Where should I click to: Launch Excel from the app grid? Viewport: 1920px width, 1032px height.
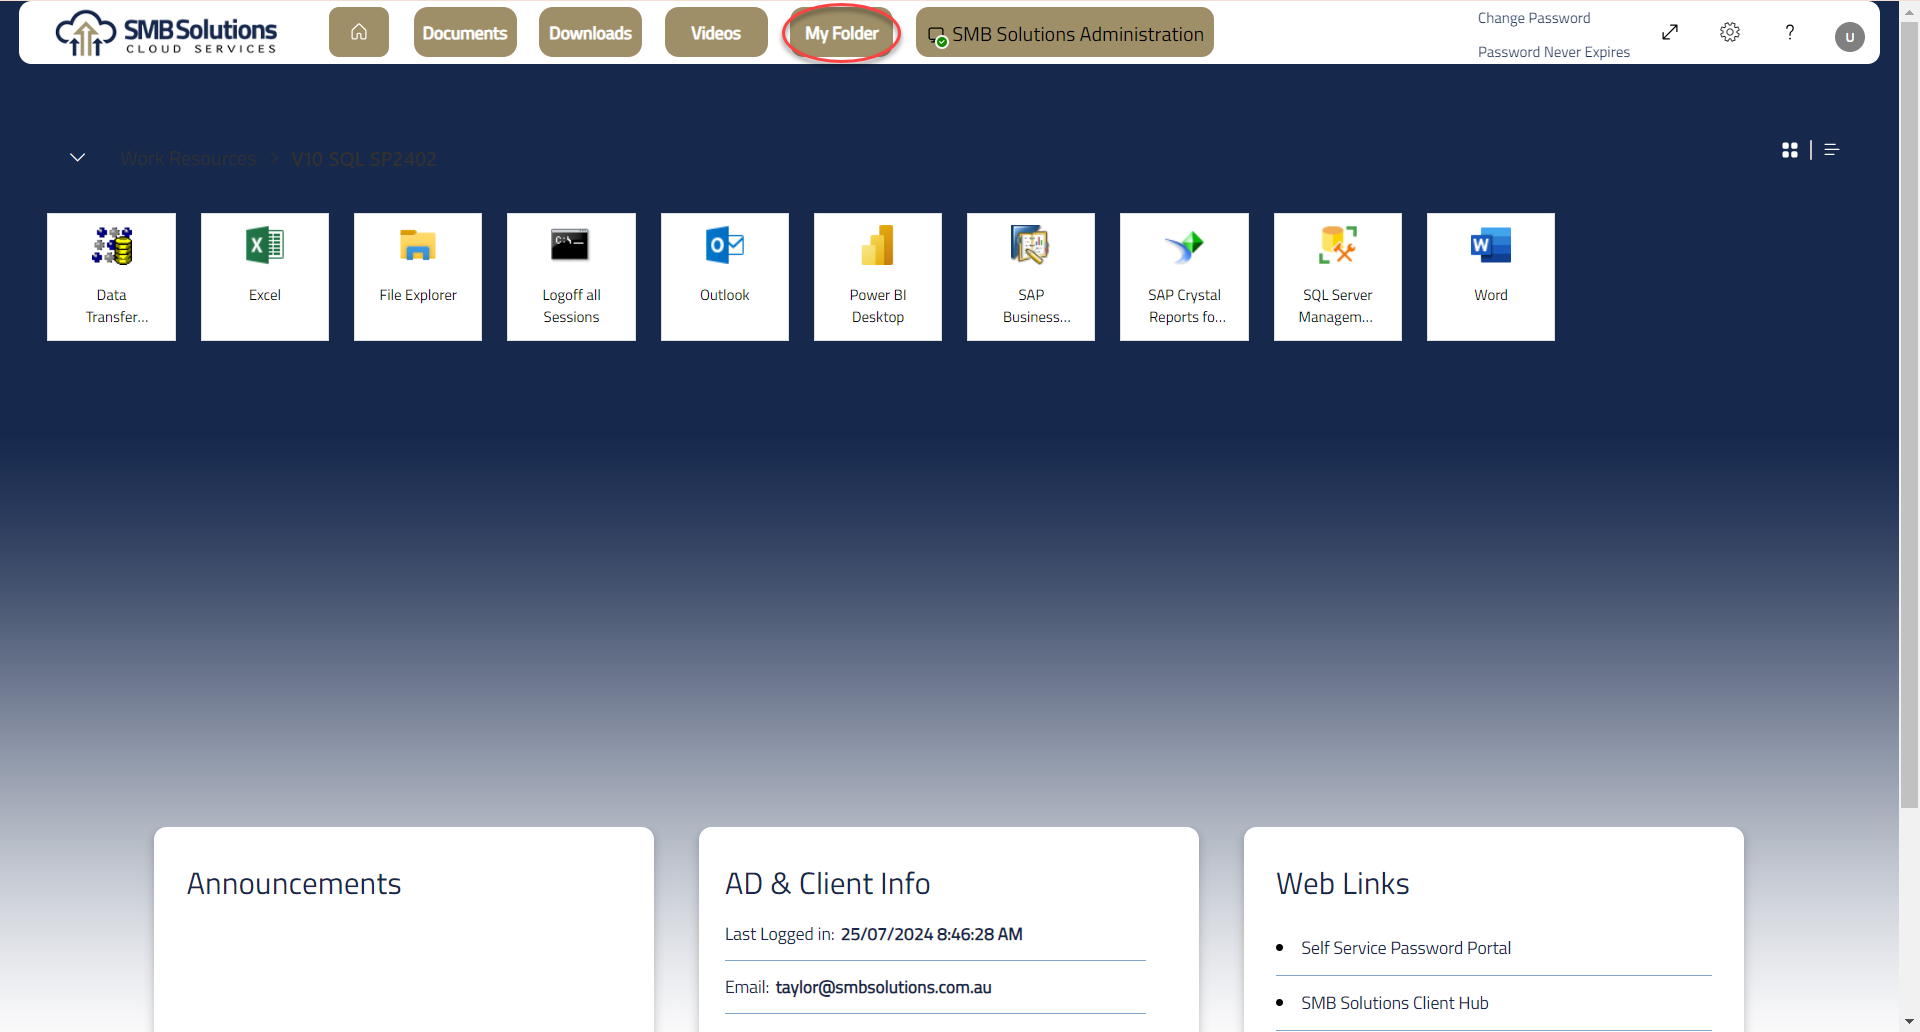(264, 276)
